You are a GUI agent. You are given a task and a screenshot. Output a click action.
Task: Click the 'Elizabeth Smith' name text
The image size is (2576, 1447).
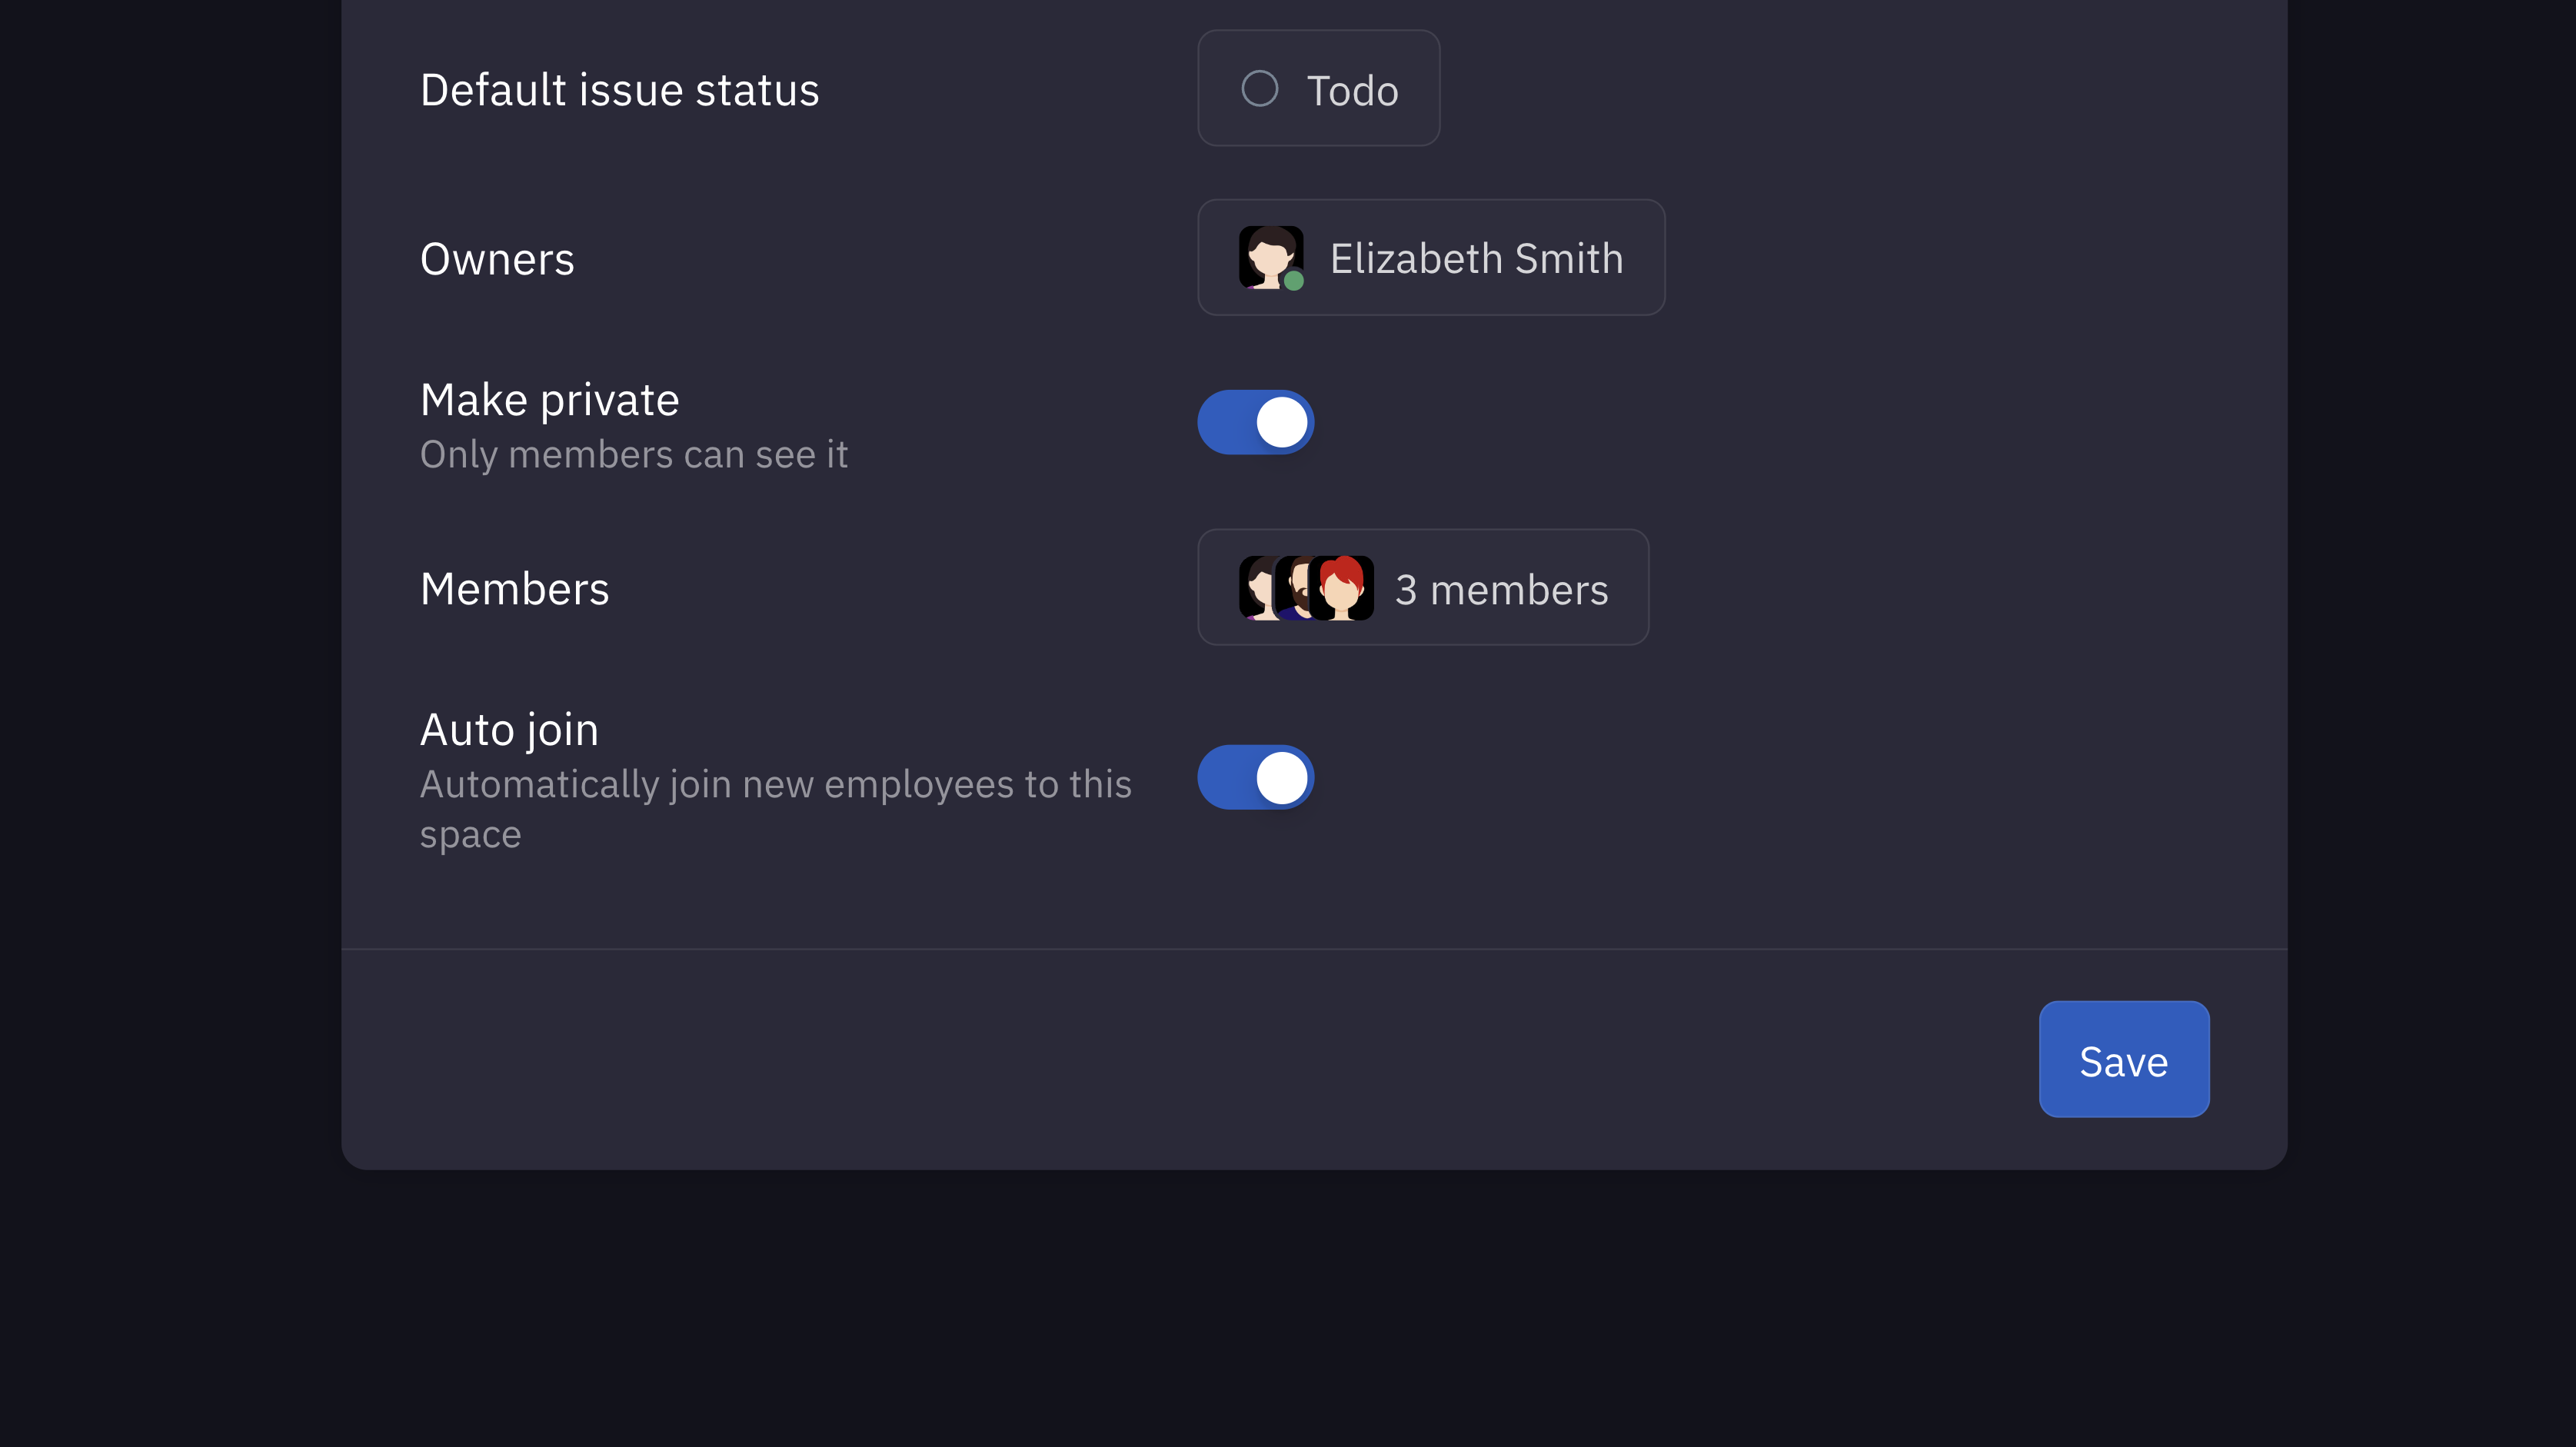point(1476,259)
